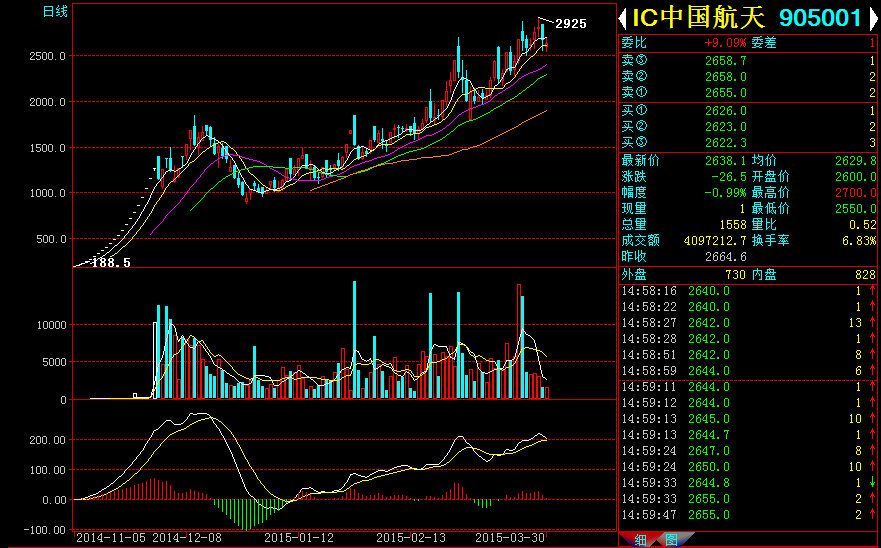Click the 成交额 value 4097212.7
Viewport: 881px width, 548px height.
tap(715, 241)
